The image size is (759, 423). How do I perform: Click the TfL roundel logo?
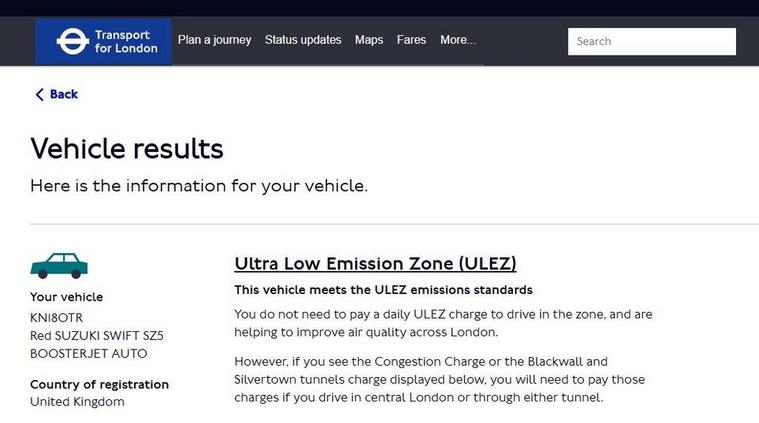(x=72, y=41)
